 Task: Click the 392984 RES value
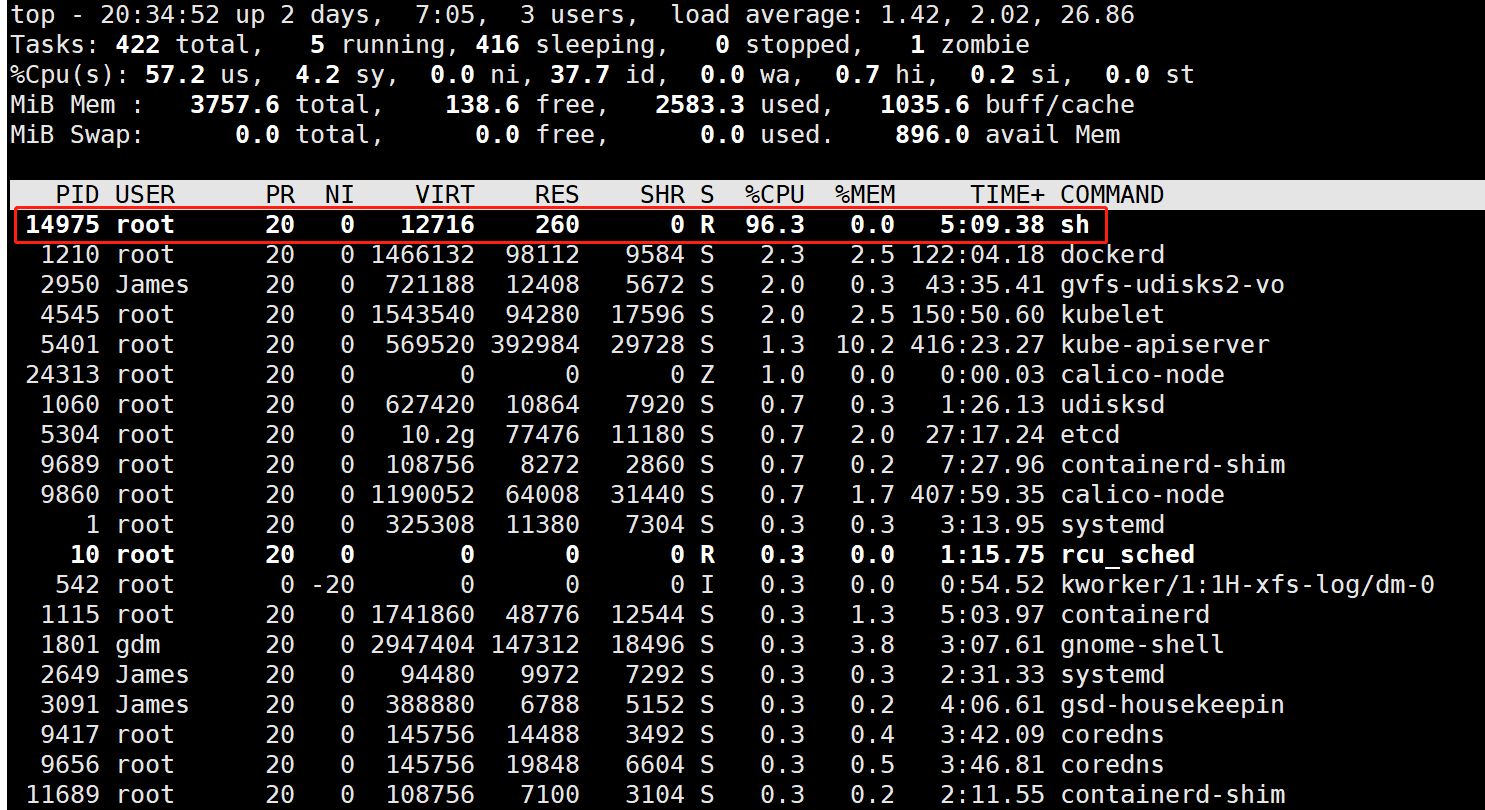535,344
